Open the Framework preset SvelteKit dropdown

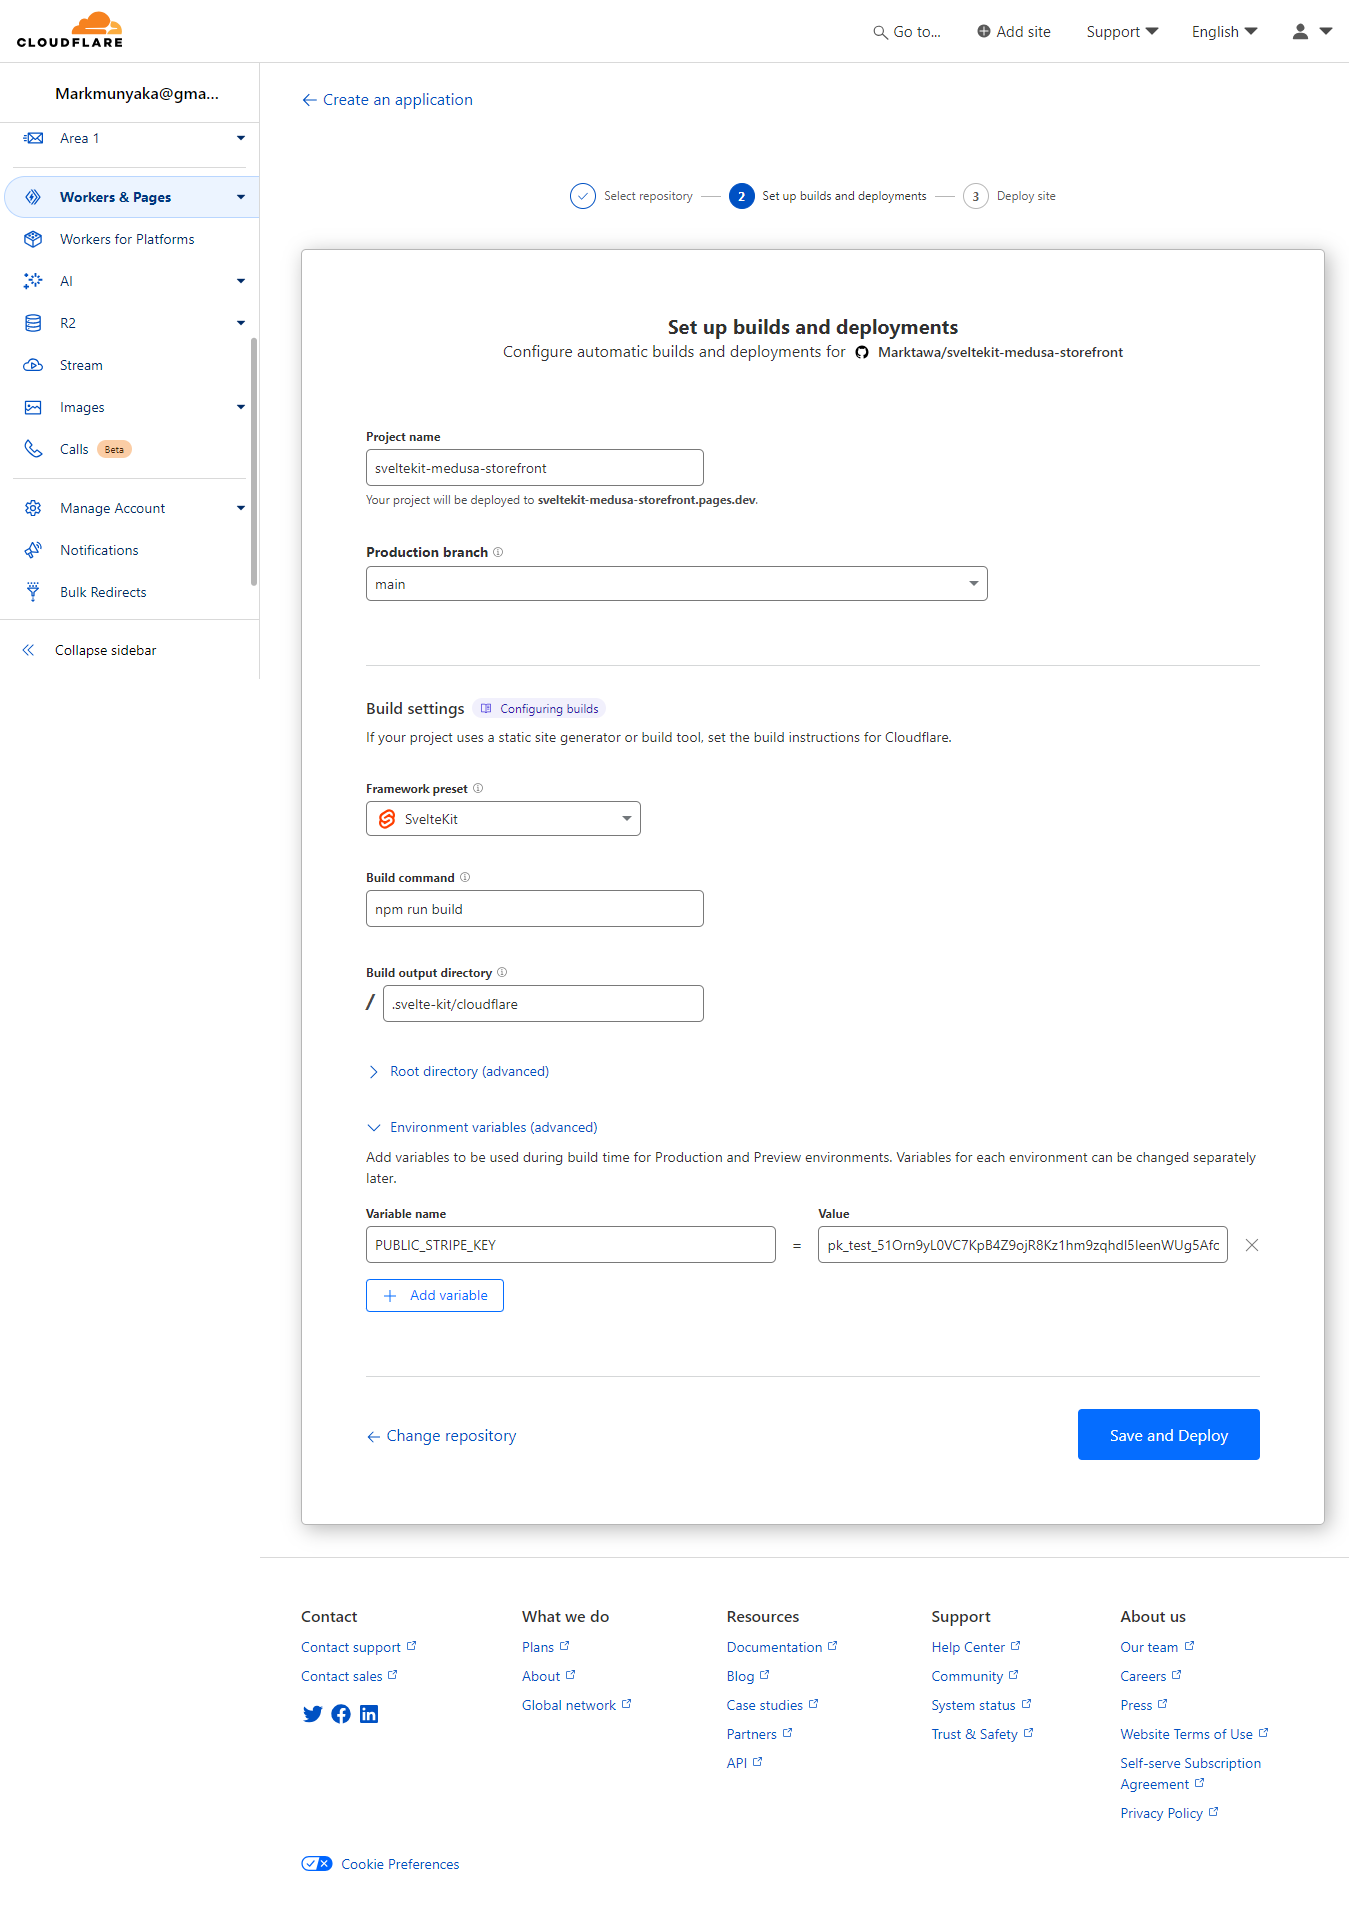tap(503, 819)
